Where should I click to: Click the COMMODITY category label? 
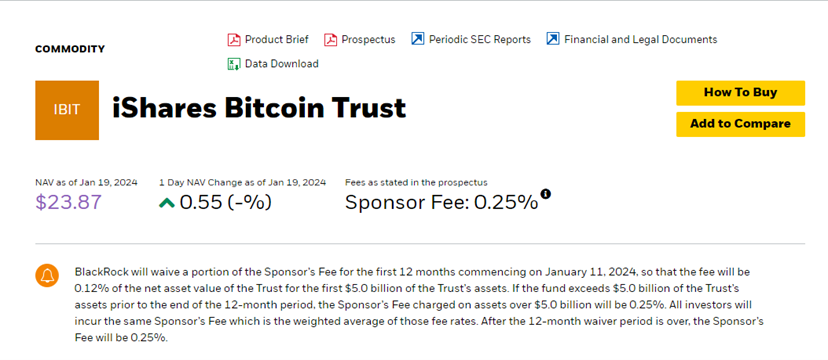tap(70, 49)
